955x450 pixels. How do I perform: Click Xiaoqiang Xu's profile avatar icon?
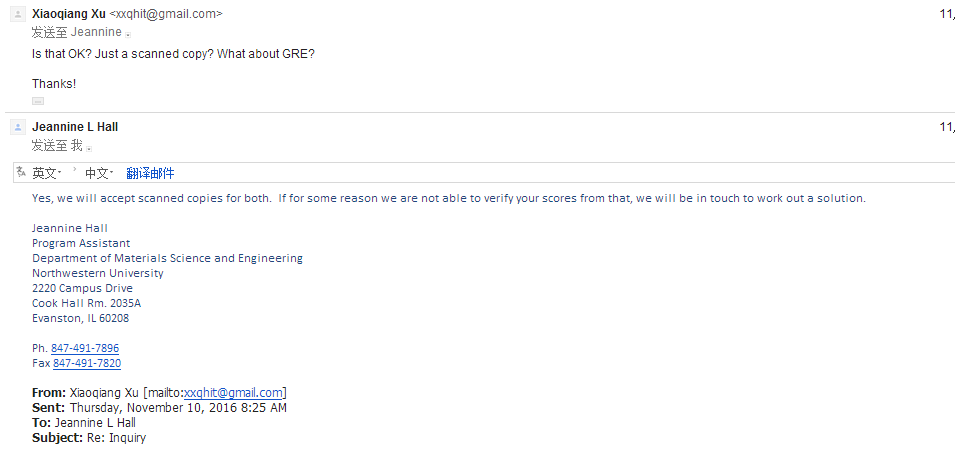[x=16, y=14]
